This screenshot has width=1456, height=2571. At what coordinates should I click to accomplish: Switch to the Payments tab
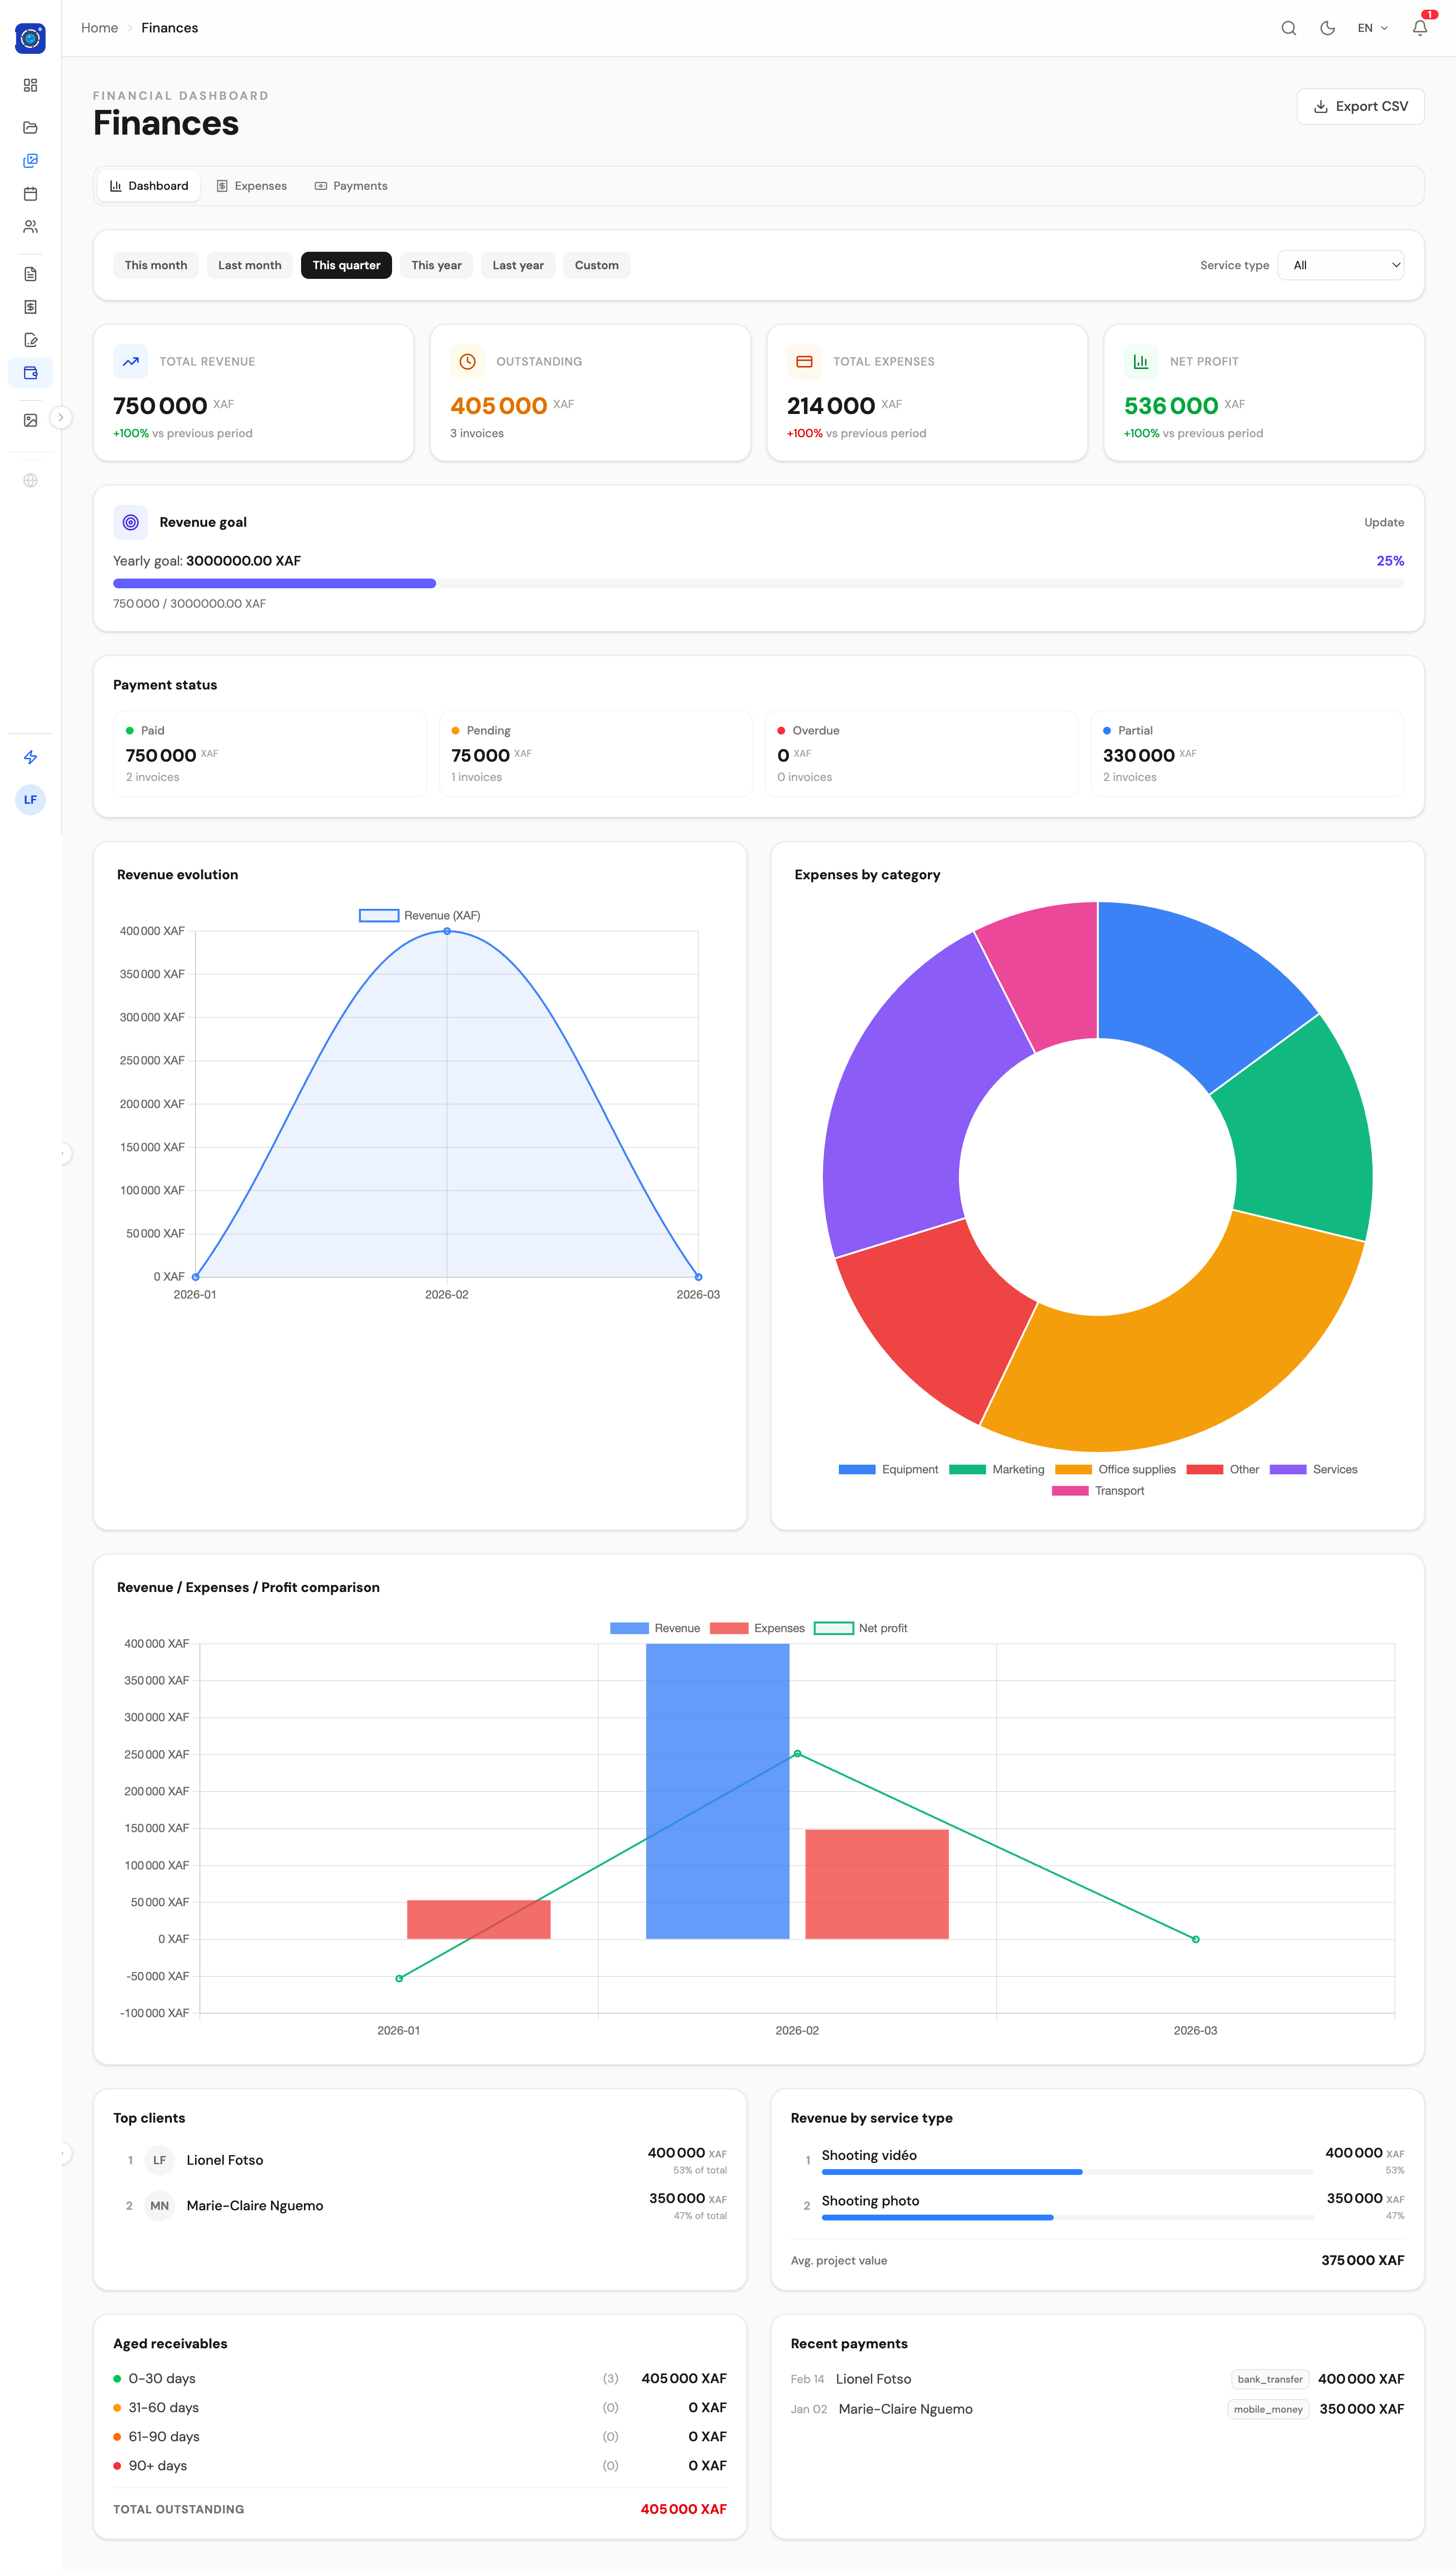click(x=351, y=186)
